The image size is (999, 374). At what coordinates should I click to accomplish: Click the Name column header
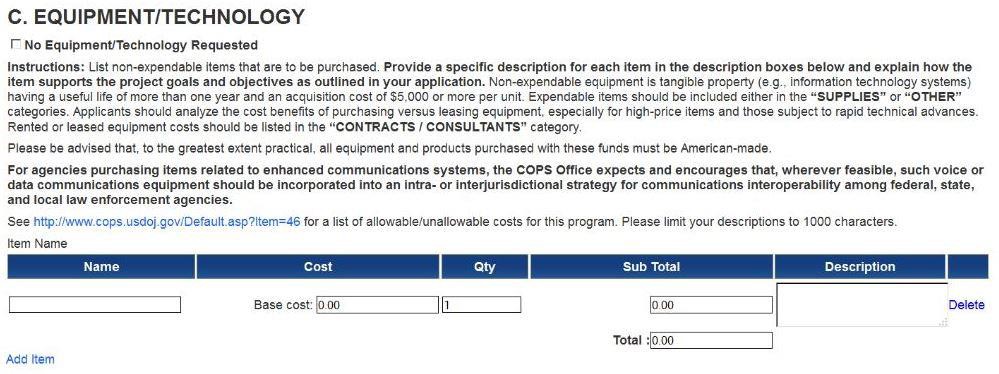[101, 266]
